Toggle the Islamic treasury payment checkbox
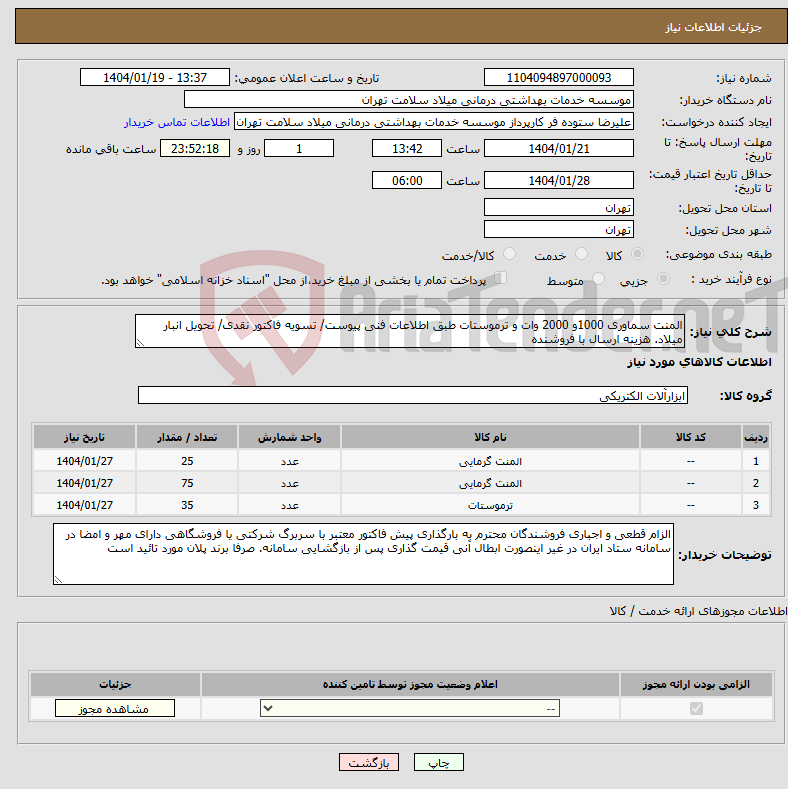 coord(500,278)
